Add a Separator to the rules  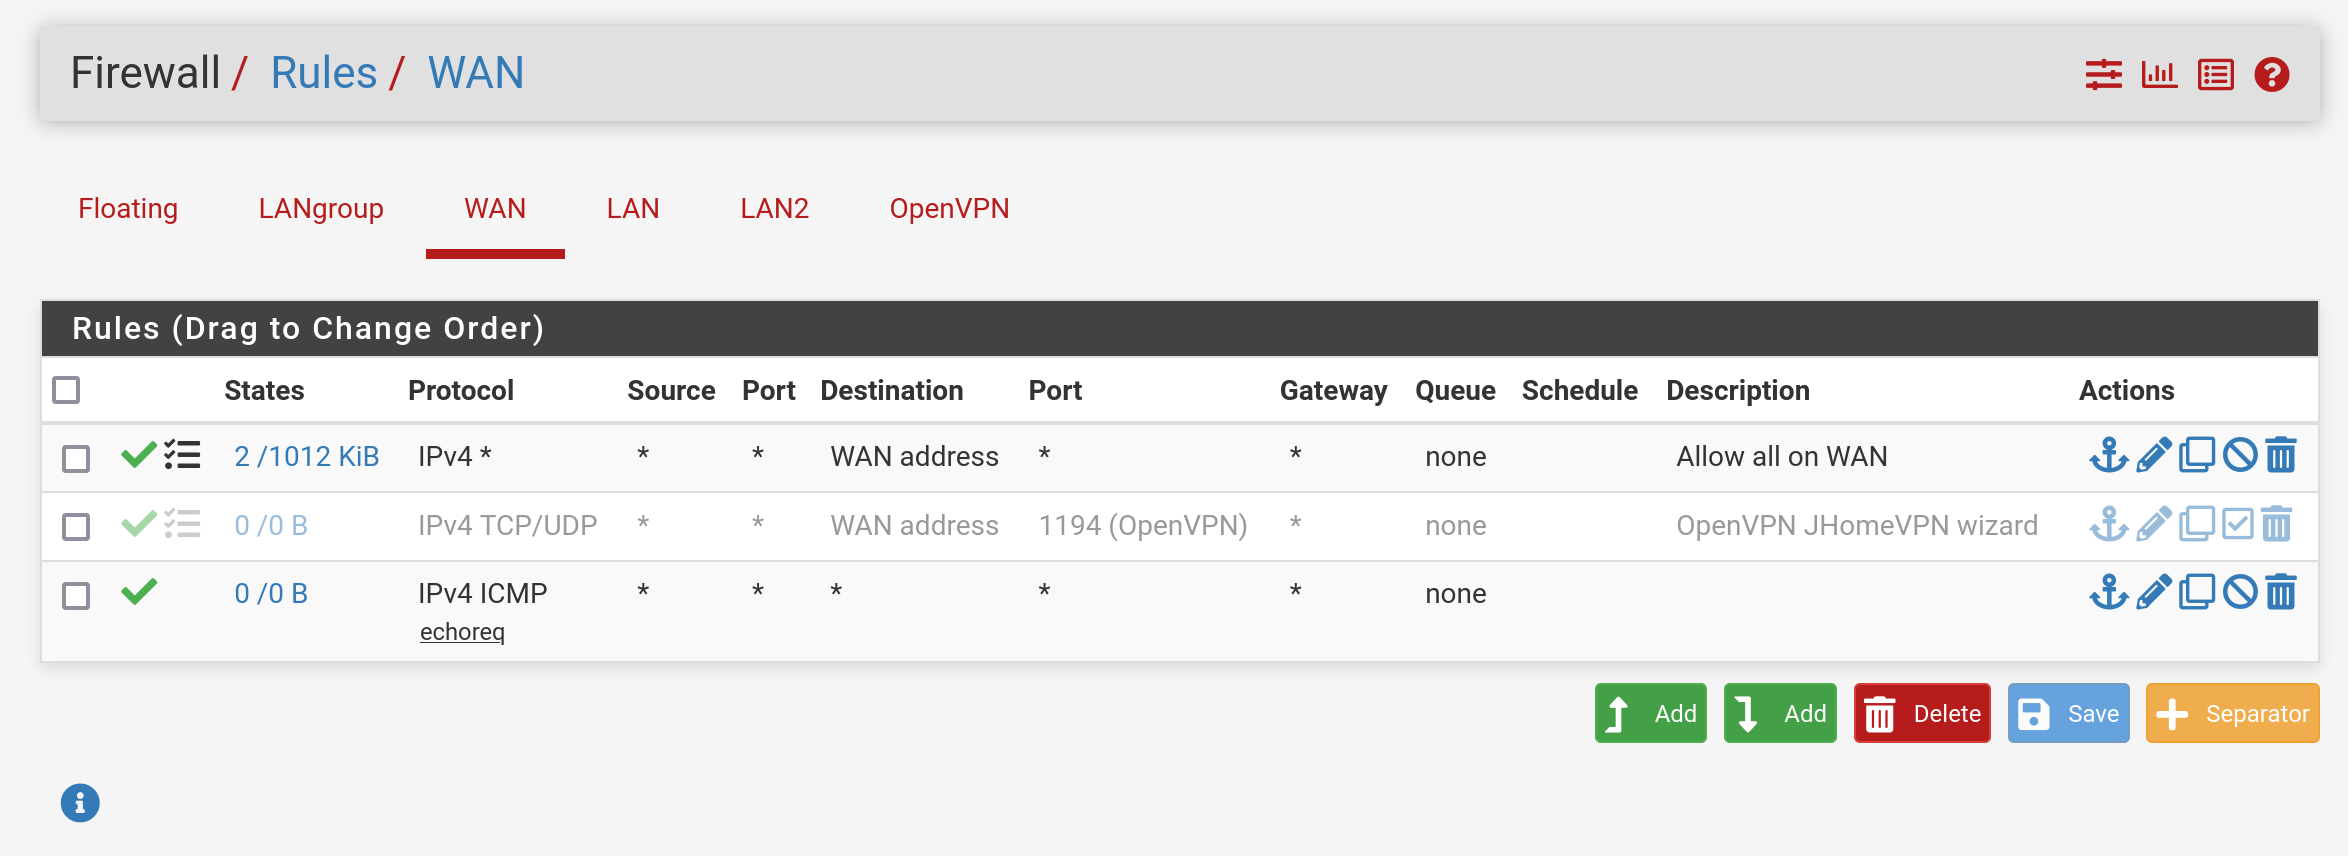pos(2232,713)
